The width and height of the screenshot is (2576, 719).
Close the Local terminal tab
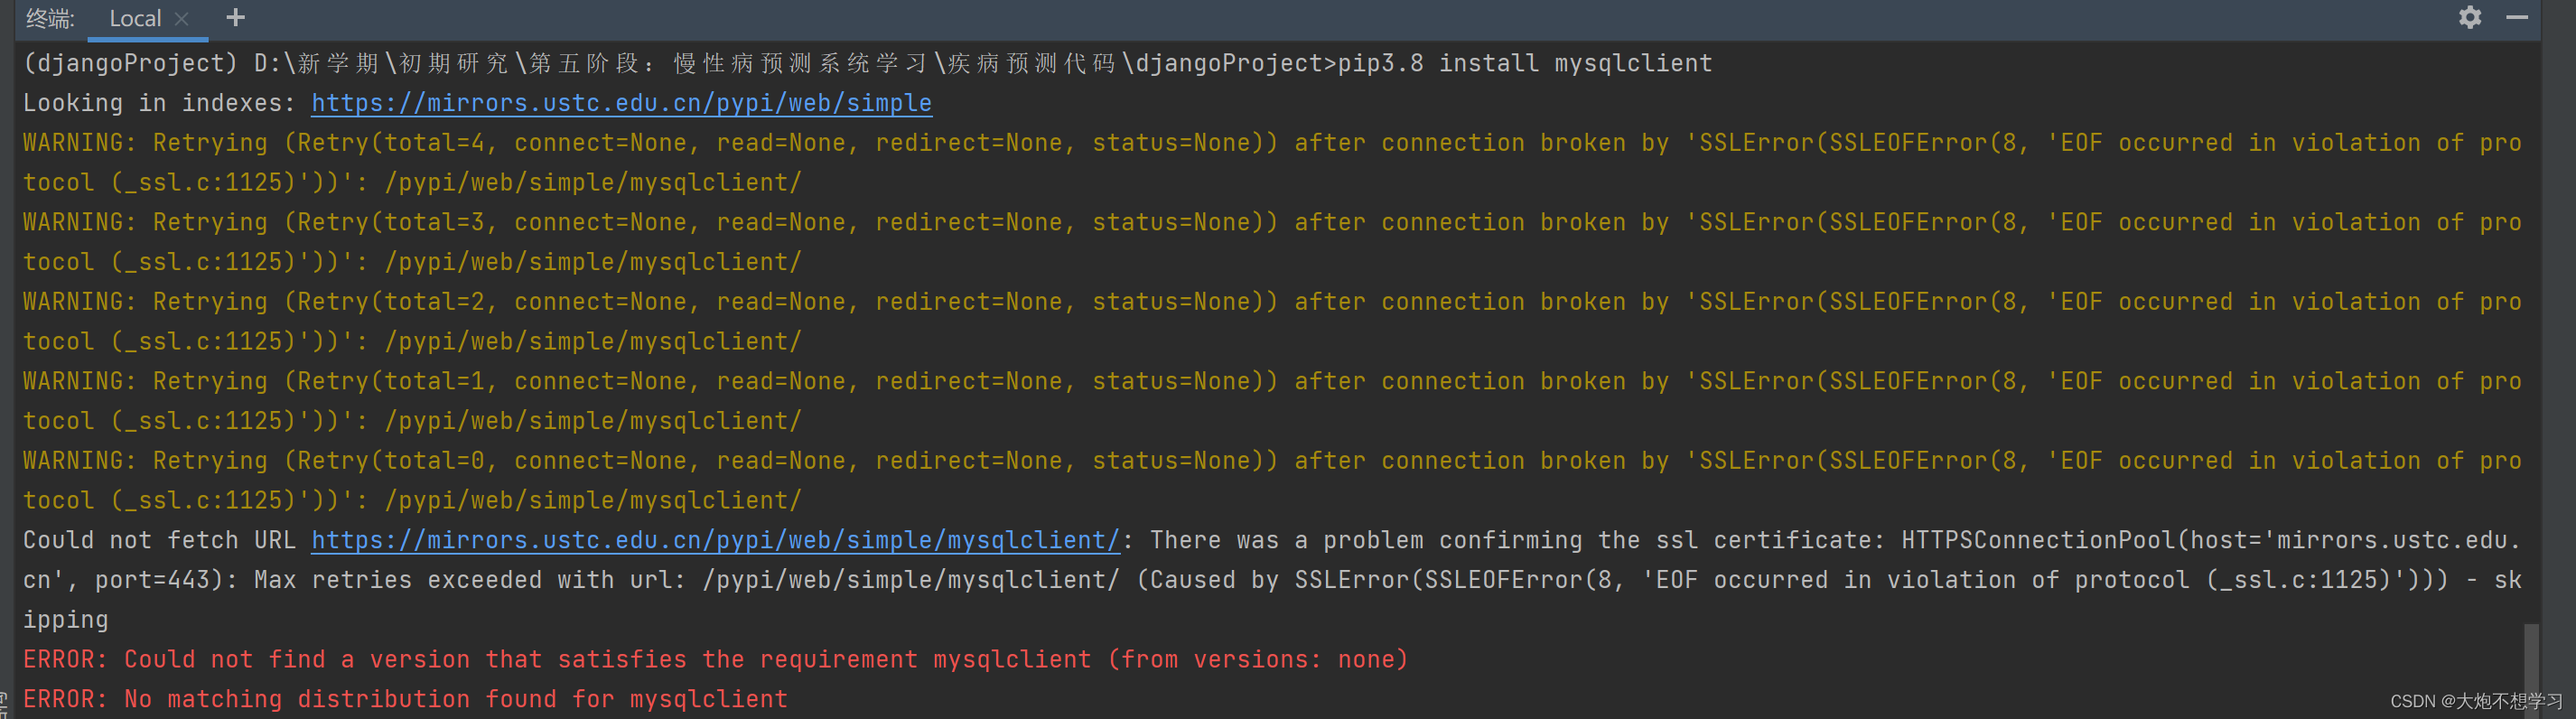pyautogui.click(x=181, y=18)
